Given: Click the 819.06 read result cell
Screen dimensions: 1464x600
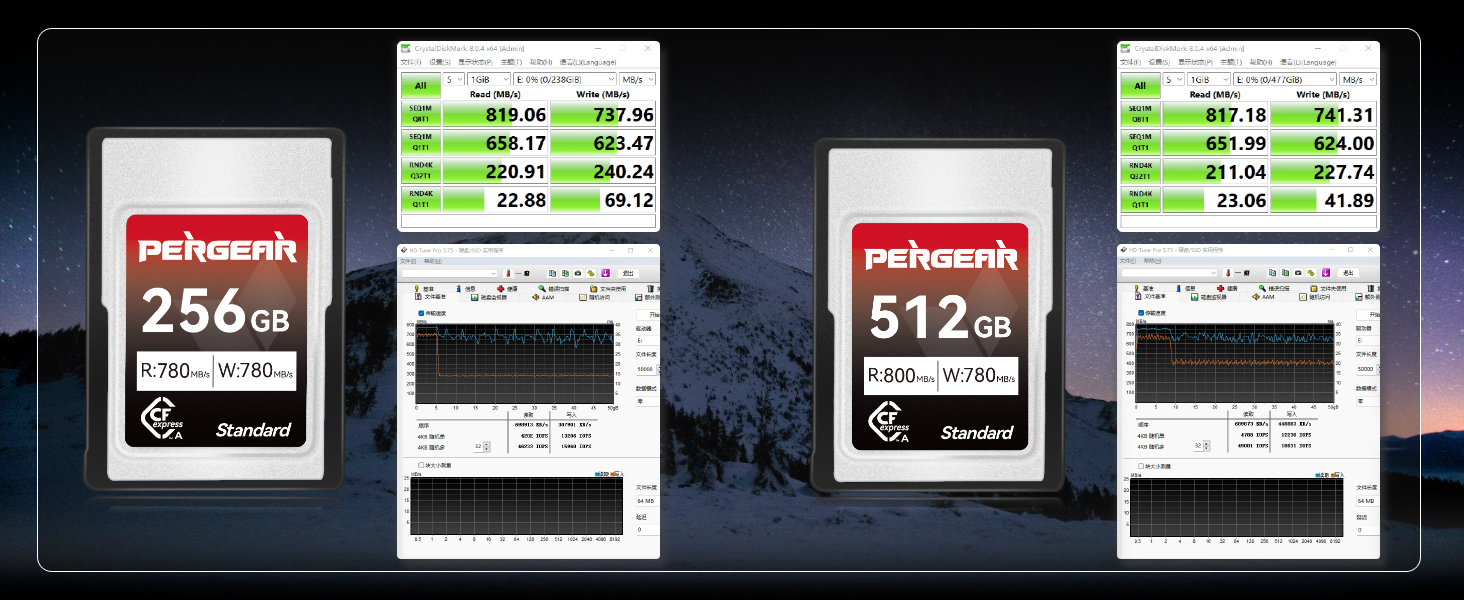Looking at the screenshot, I should pyautogui.click(x=496, y=114).
